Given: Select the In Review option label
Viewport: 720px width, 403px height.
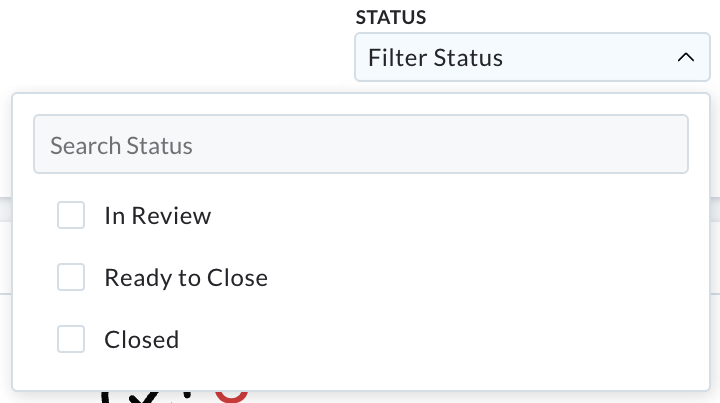Looking at the screenshot, I should pyautogui.click(x=158, y=215).
